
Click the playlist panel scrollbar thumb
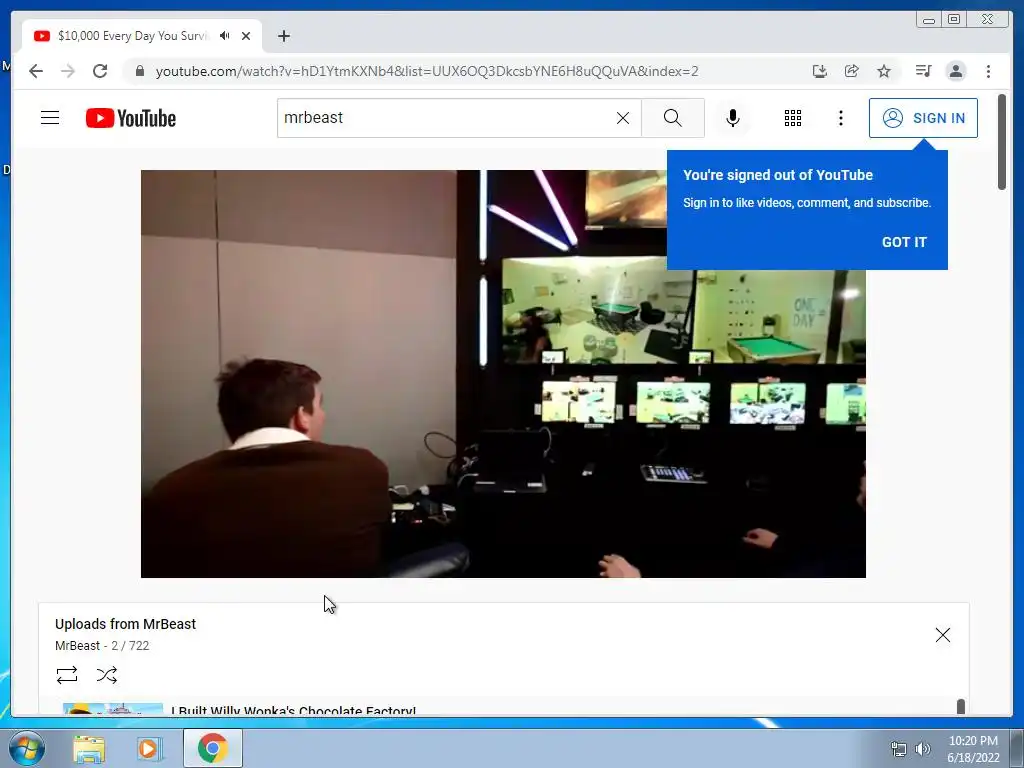[x=961, y=707]
